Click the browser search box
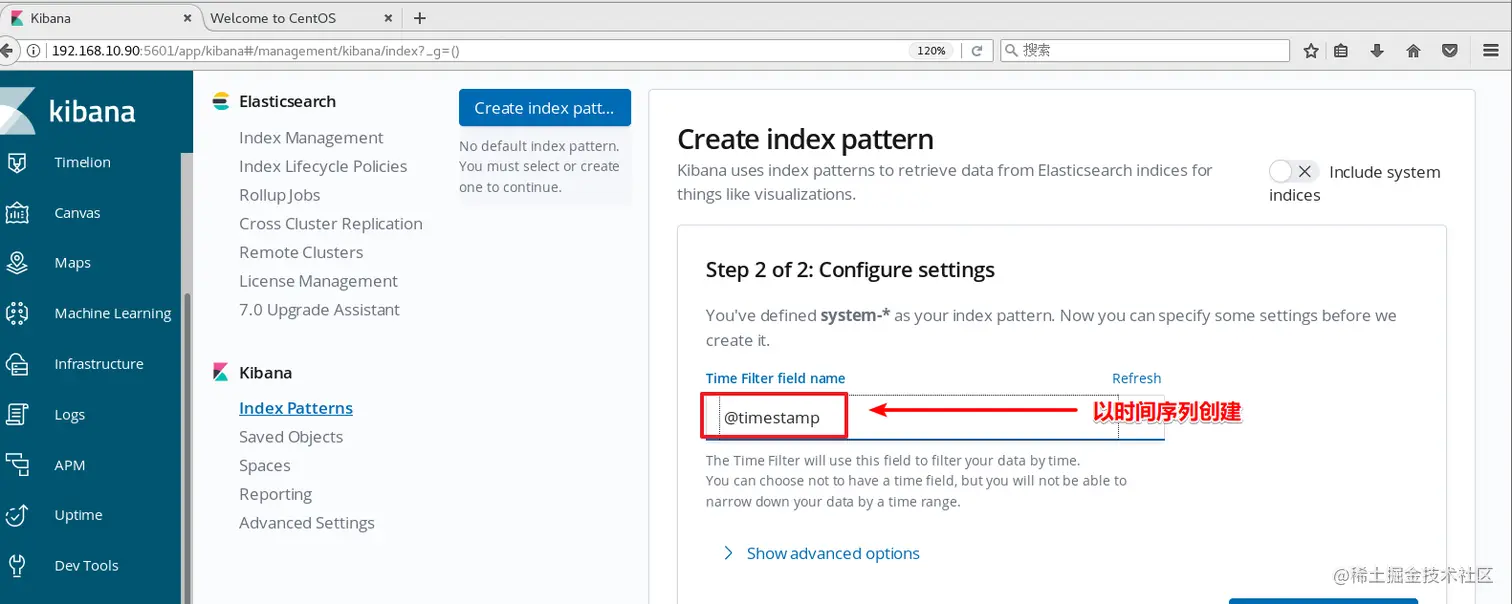The height and width of the screenshot is (604, 1512). [1146, 50]
